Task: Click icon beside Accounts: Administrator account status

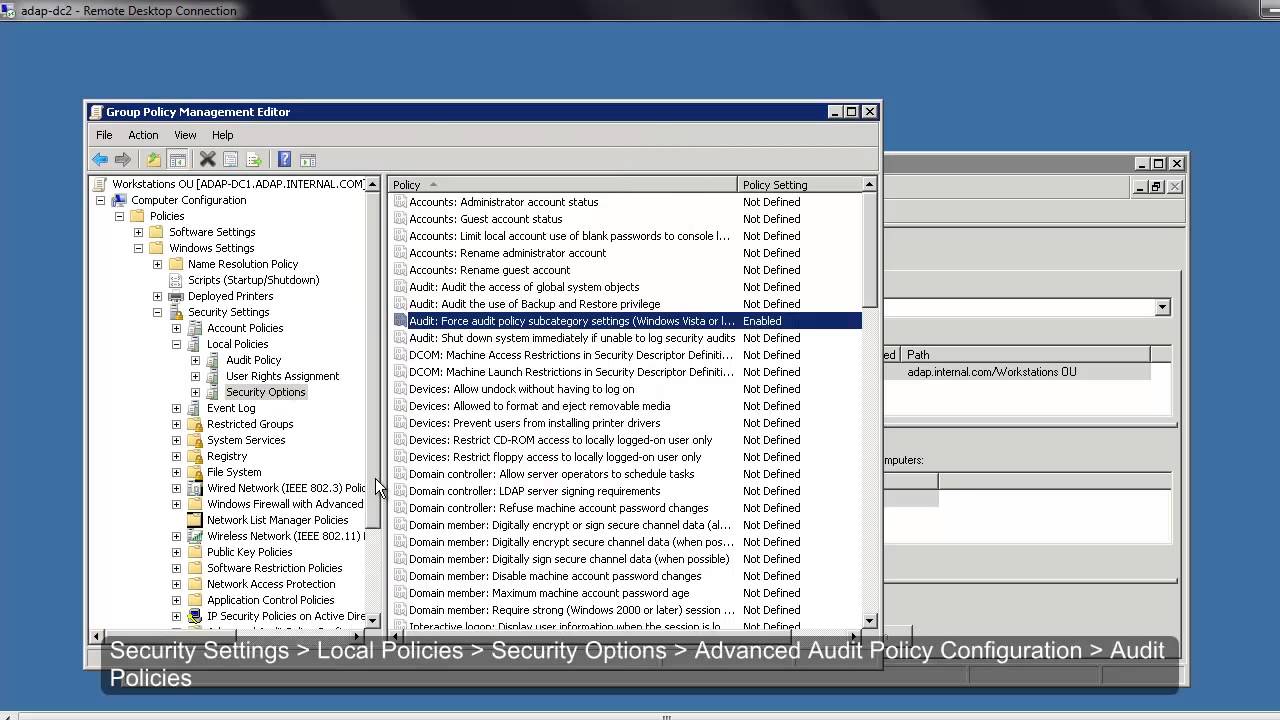Action: (400, 202)
